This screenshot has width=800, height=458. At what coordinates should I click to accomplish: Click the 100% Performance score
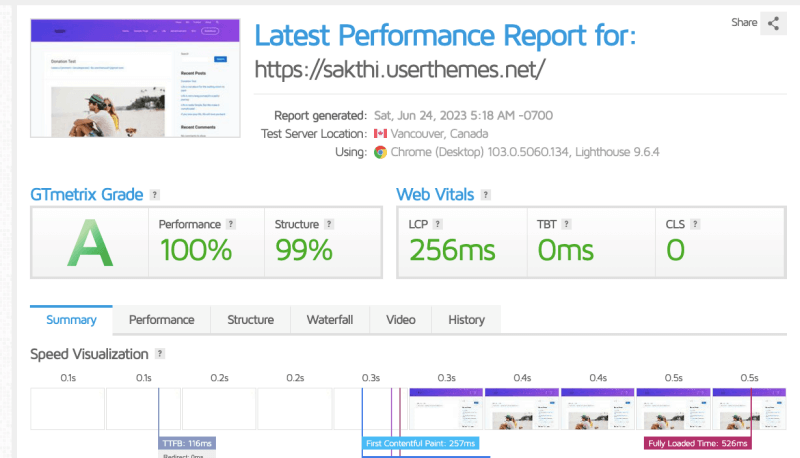(196, 250)
